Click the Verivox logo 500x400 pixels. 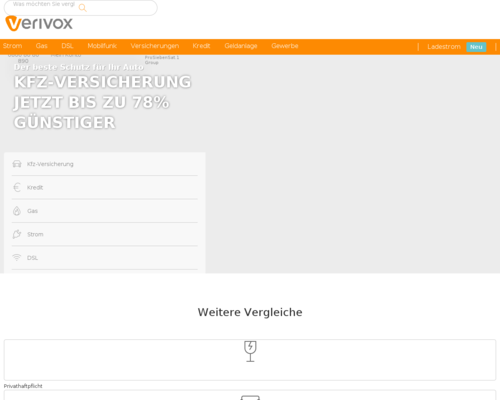(x=39, y=23)
